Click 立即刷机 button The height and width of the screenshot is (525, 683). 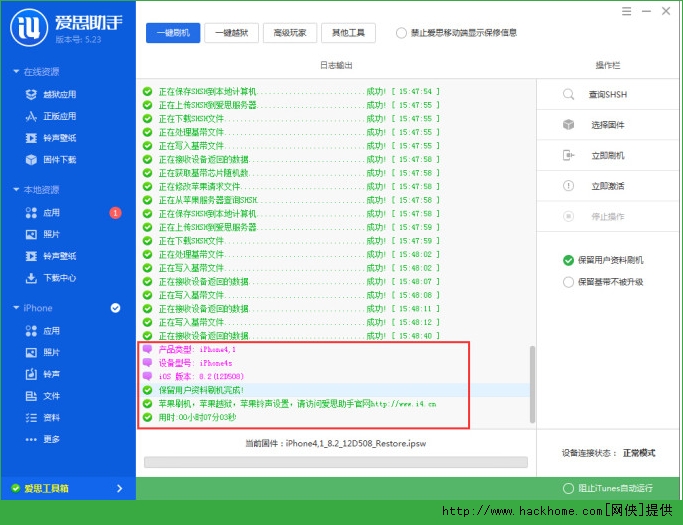point(606,156)
